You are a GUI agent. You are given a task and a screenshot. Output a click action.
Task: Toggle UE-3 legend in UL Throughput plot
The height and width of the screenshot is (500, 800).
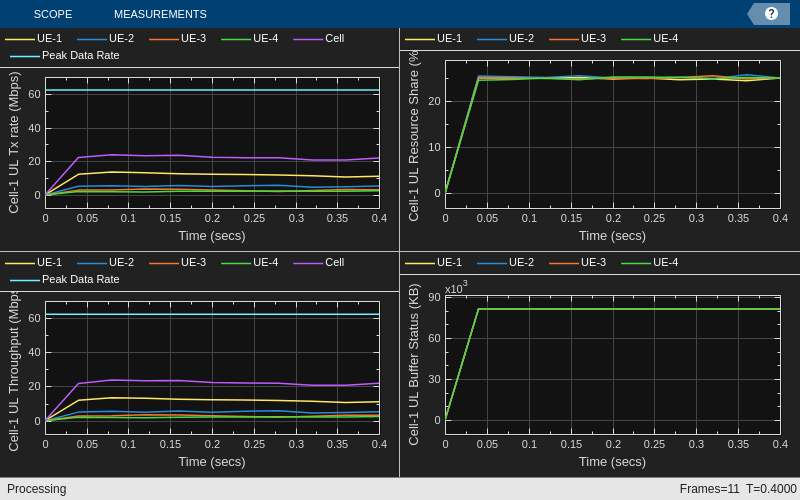pyautogui.click(x=178, y=262)
